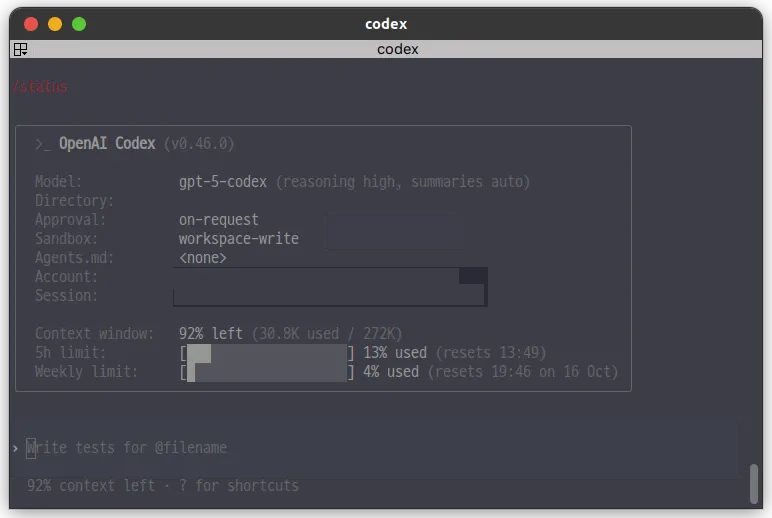Click the 'Context window:' label
772x518 pixels.
95,334
